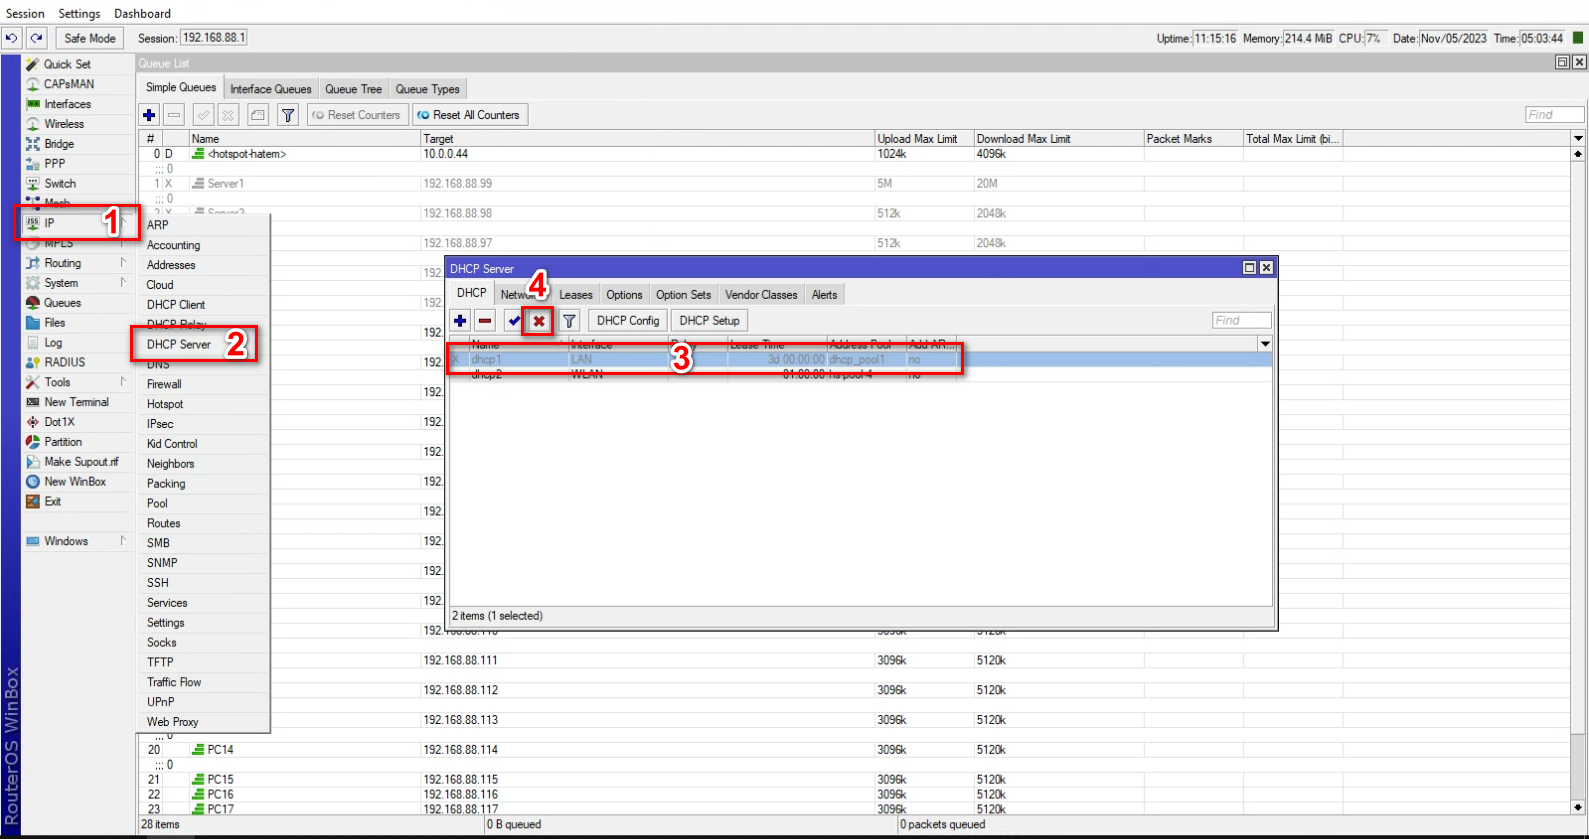Click the Reset All Counters button
Screen dimensions: 1589x839
468,115
